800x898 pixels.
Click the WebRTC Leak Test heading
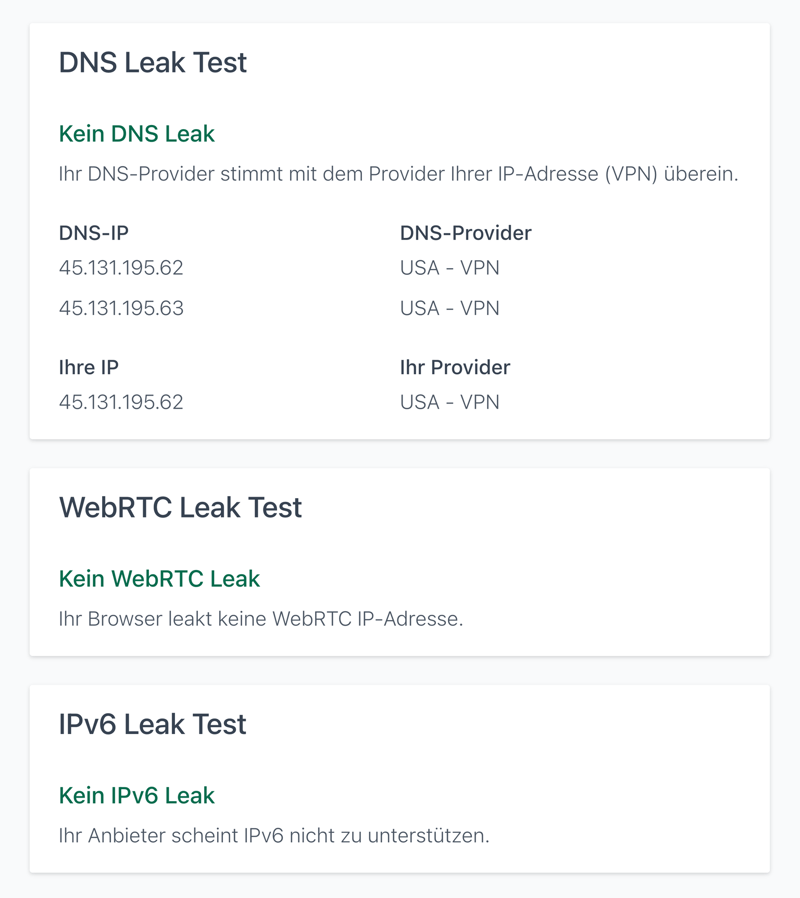tap(180, 507)
